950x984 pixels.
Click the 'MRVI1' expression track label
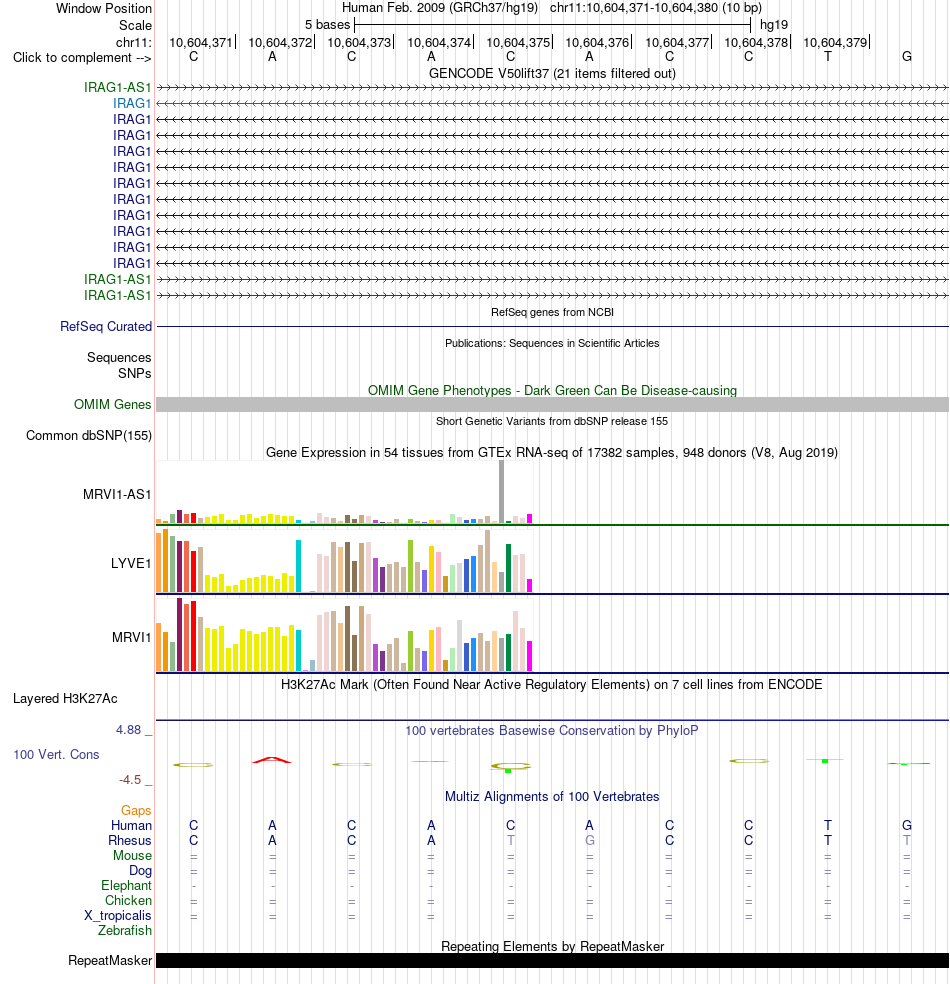click(x=132, y=638)
